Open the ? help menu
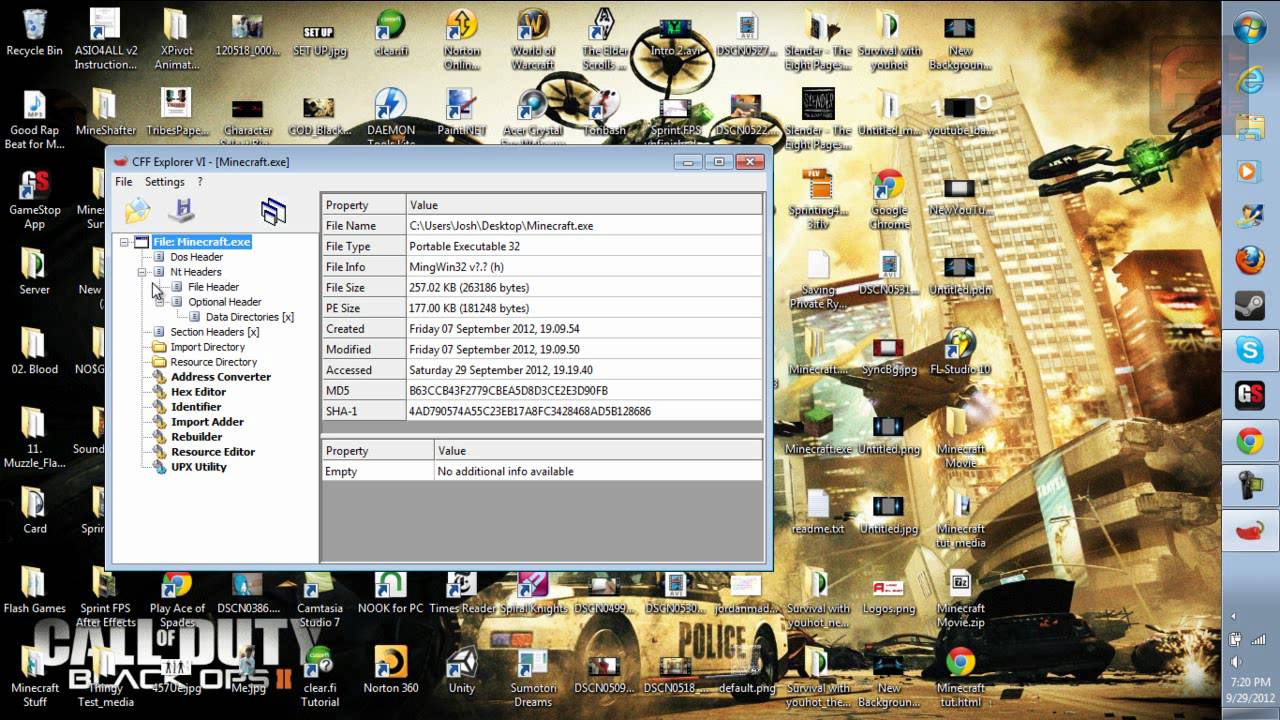The width and height of the screenshot is (1280, 720). pos(199,182)
